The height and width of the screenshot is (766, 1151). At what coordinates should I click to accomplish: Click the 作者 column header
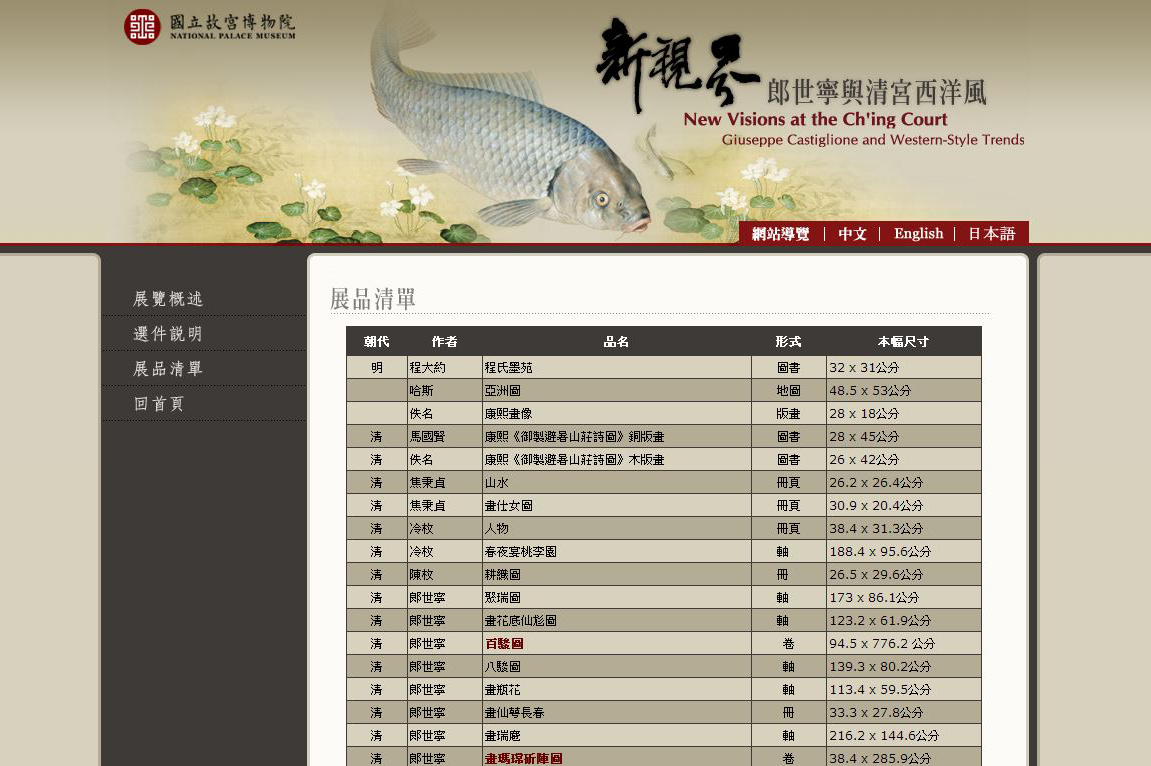[x=444, y=342]
